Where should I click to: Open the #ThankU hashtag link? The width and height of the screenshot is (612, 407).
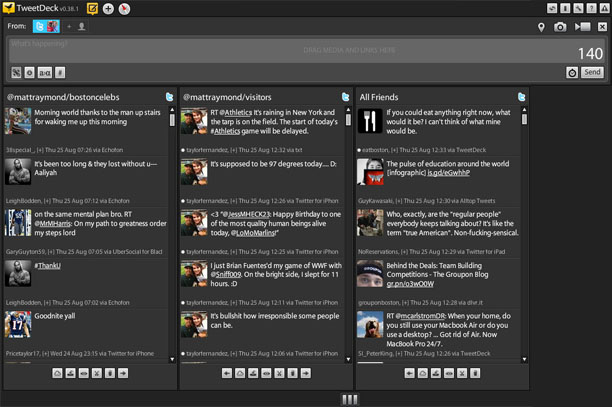pos(48,265)
